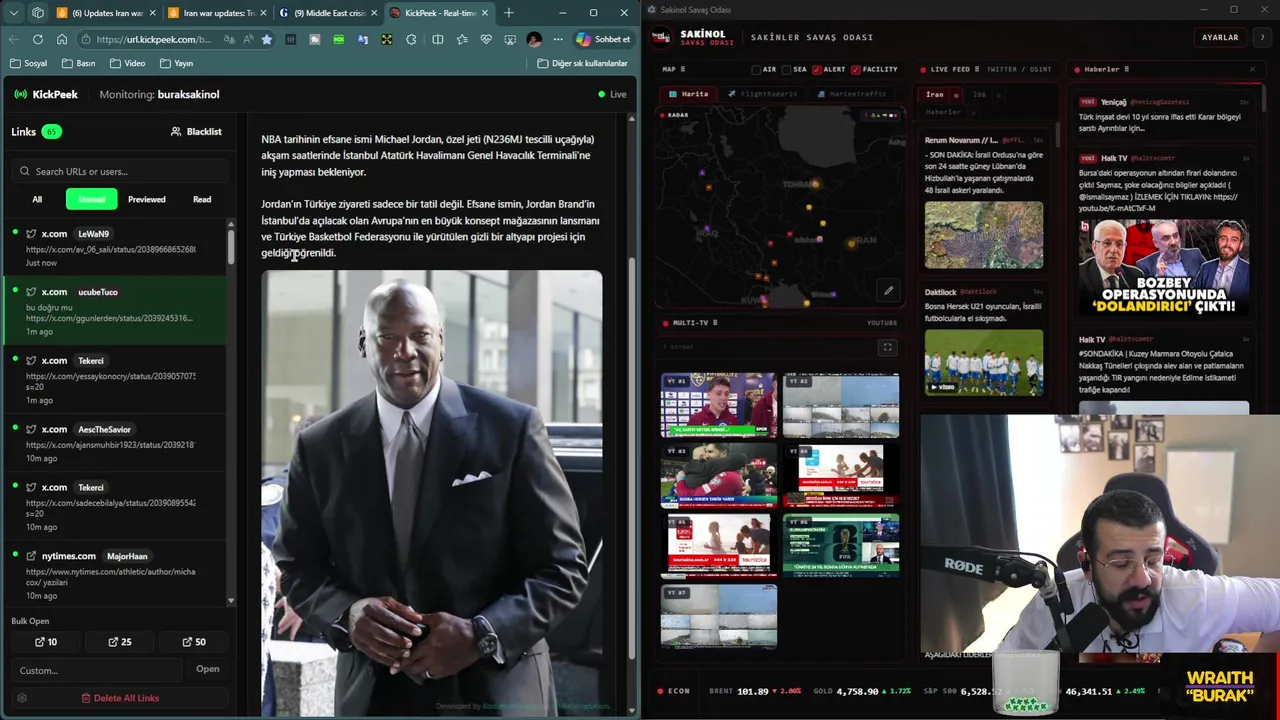Open the Basın bookmarks folder
The height and width of the screenshot is (720, 1280).
click(x=78, y=63)
